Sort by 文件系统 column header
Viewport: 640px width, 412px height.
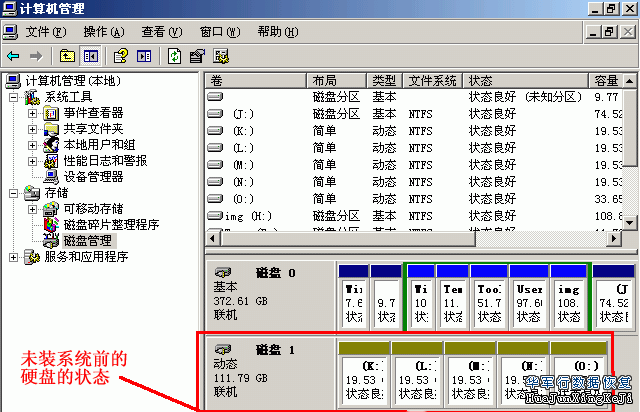[x=433, y=80]
